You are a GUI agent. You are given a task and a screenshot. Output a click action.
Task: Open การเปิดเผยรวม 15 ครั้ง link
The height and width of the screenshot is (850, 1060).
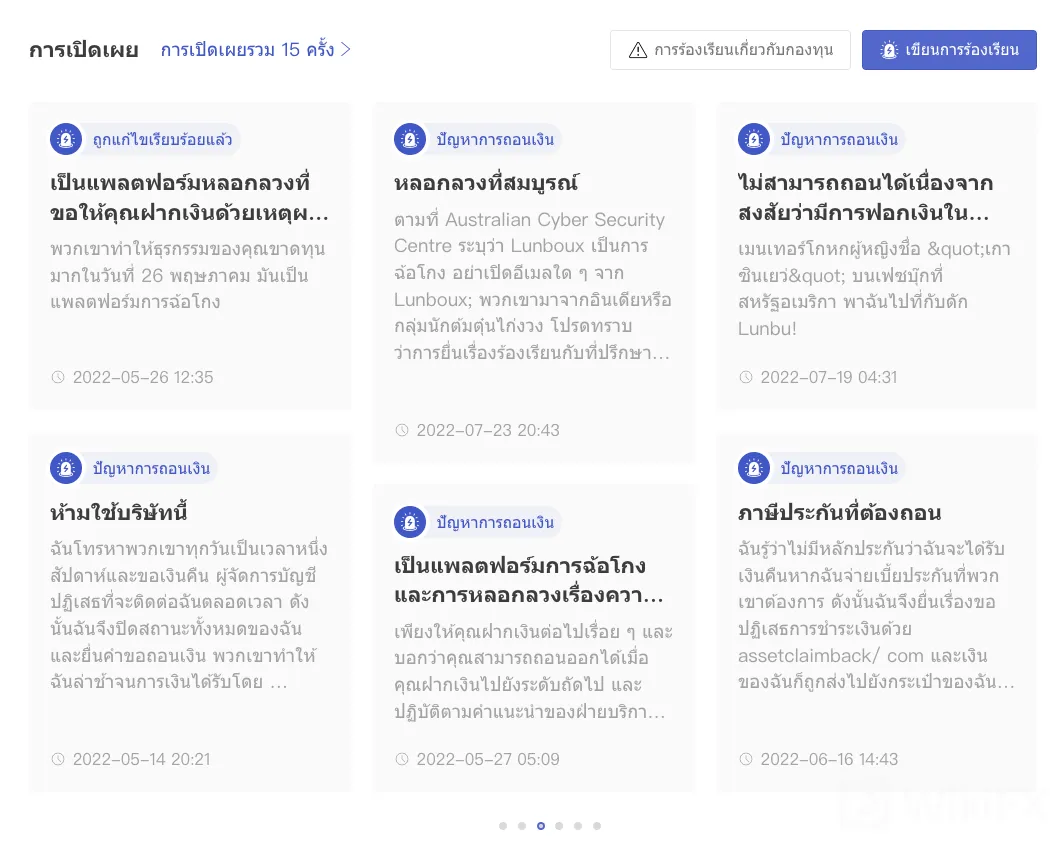click(256, 49)
